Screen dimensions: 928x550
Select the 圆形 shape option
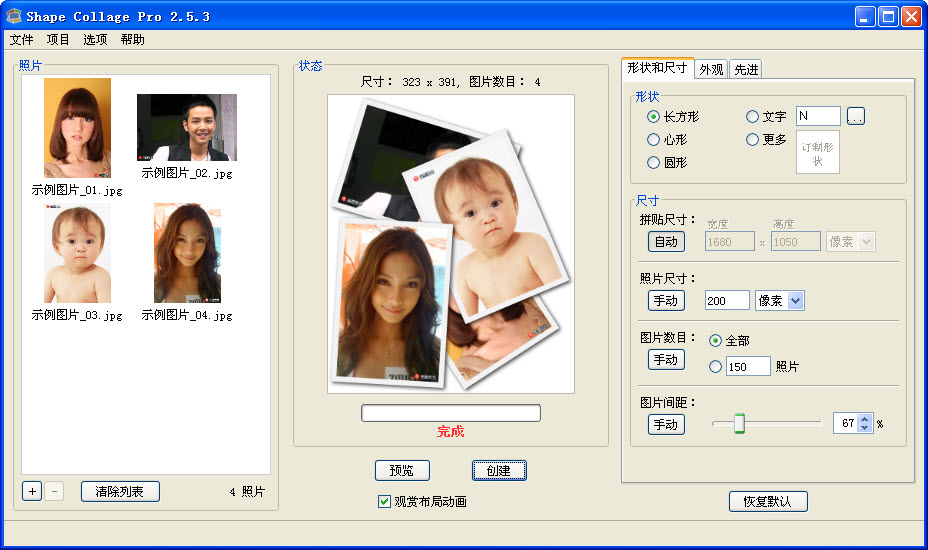[x=667, y=162]
